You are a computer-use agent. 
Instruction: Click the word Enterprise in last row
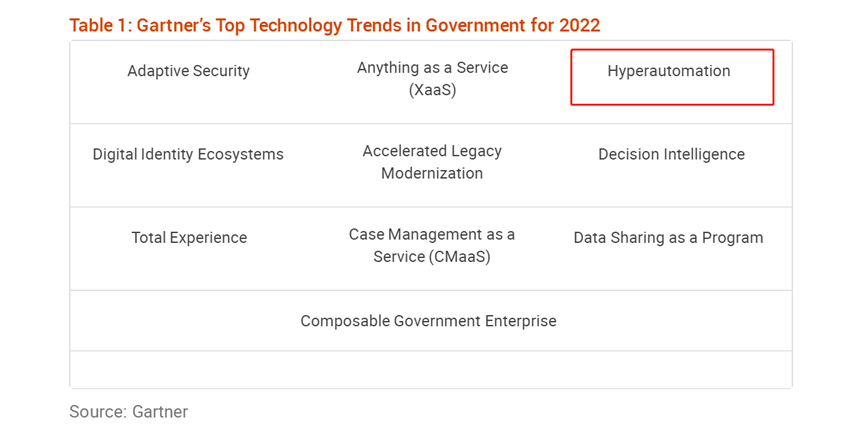(x=521, y=321)
